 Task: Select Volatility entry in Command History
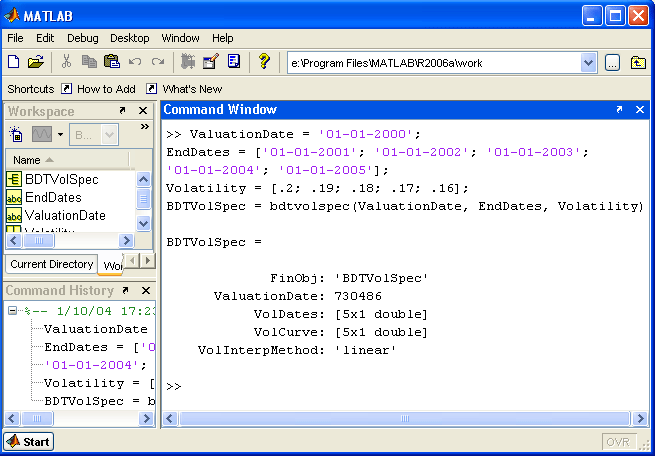(x=99, y=383)
